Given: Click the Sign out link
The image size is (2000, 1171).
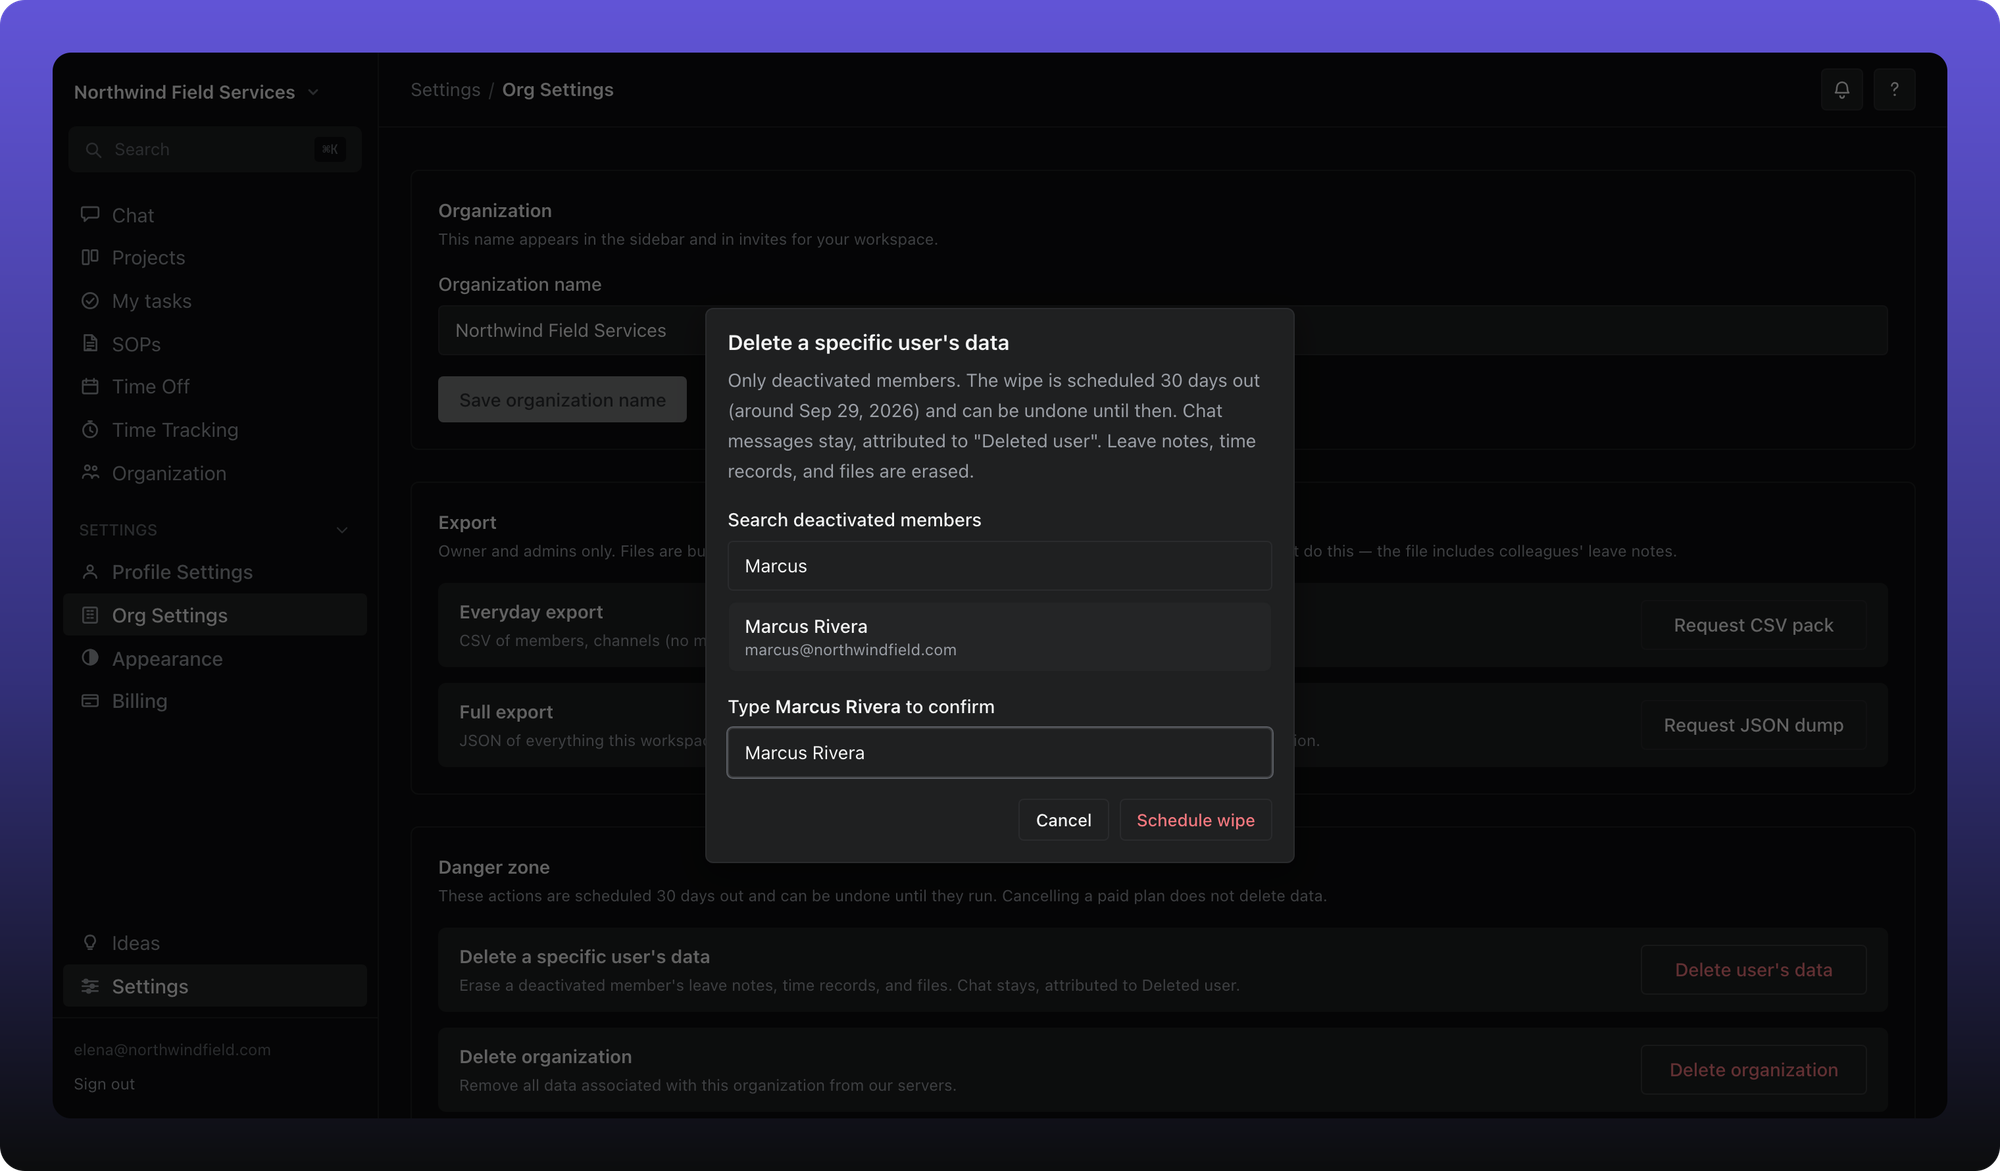Looking at the screenshot, I should click(x=104, y=1084).
